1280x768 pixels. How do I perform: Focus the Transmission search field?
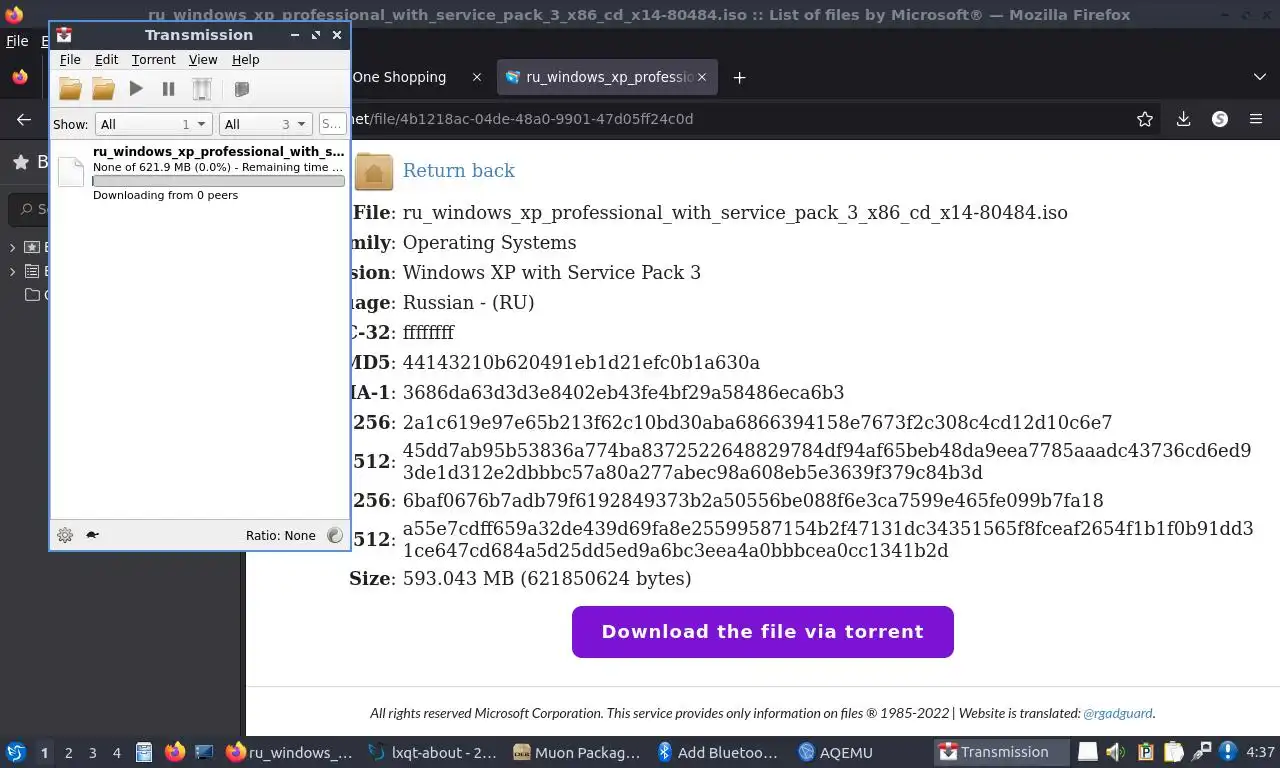click(x=332, y=124)
